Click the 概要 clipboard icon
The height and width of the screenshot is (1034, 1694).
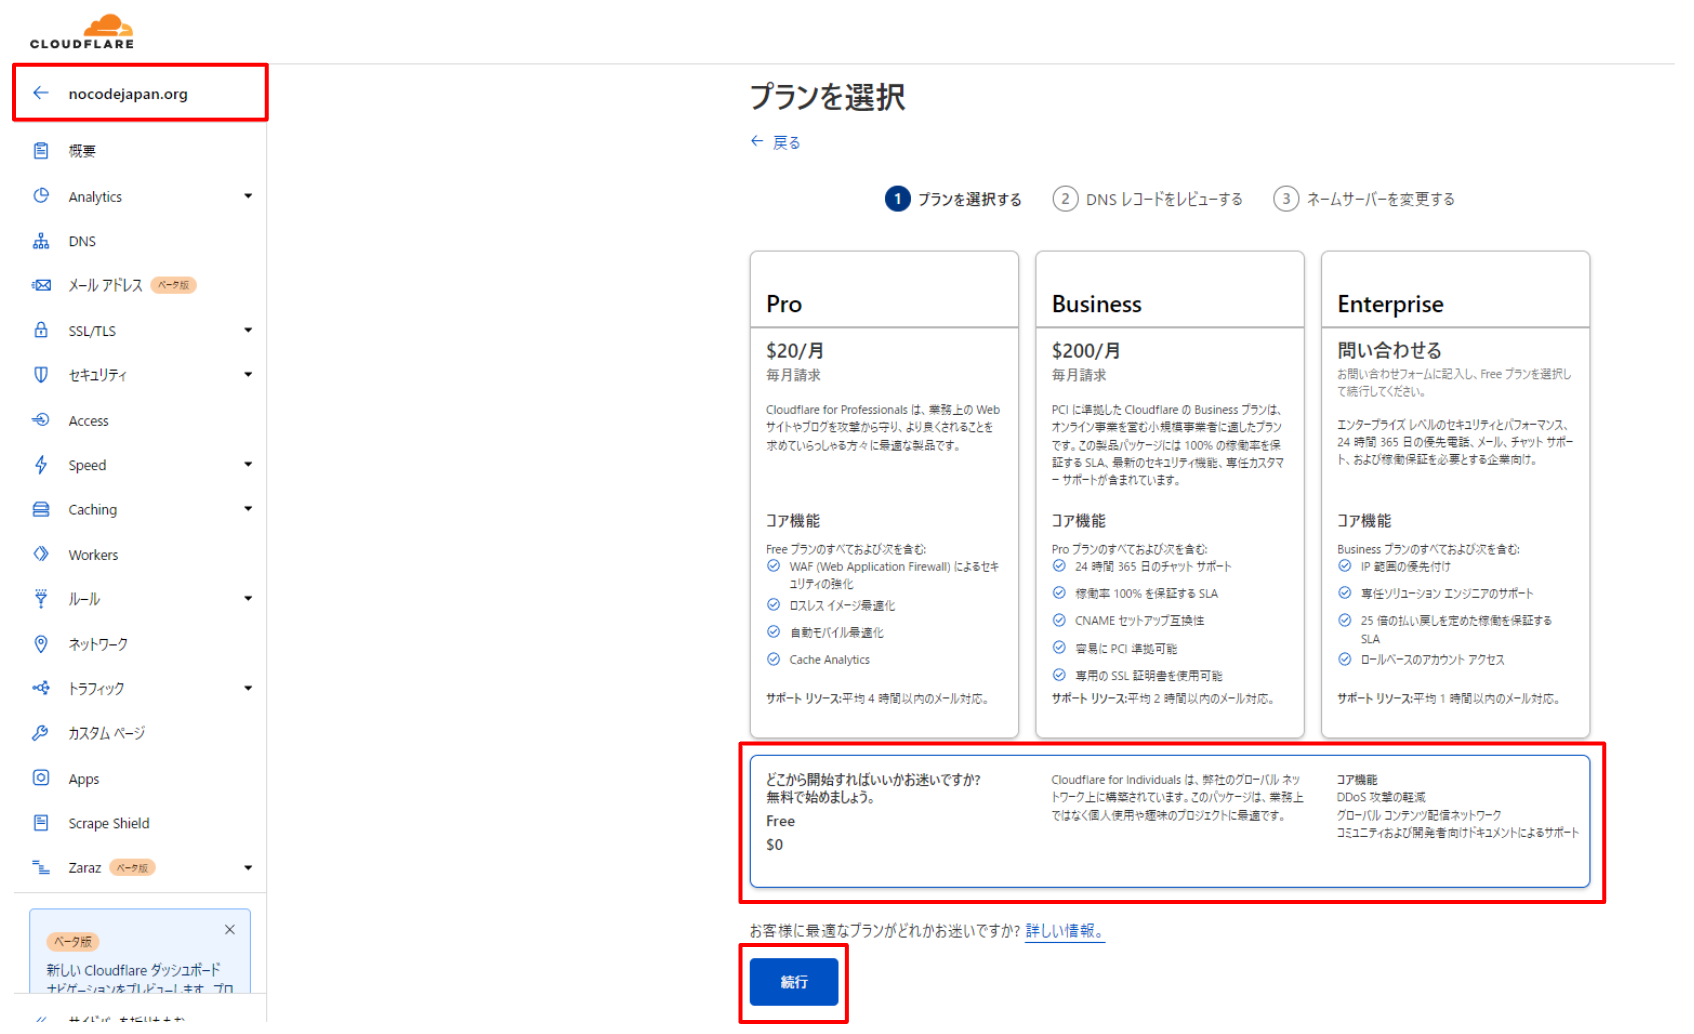click(x=41, y=151)
